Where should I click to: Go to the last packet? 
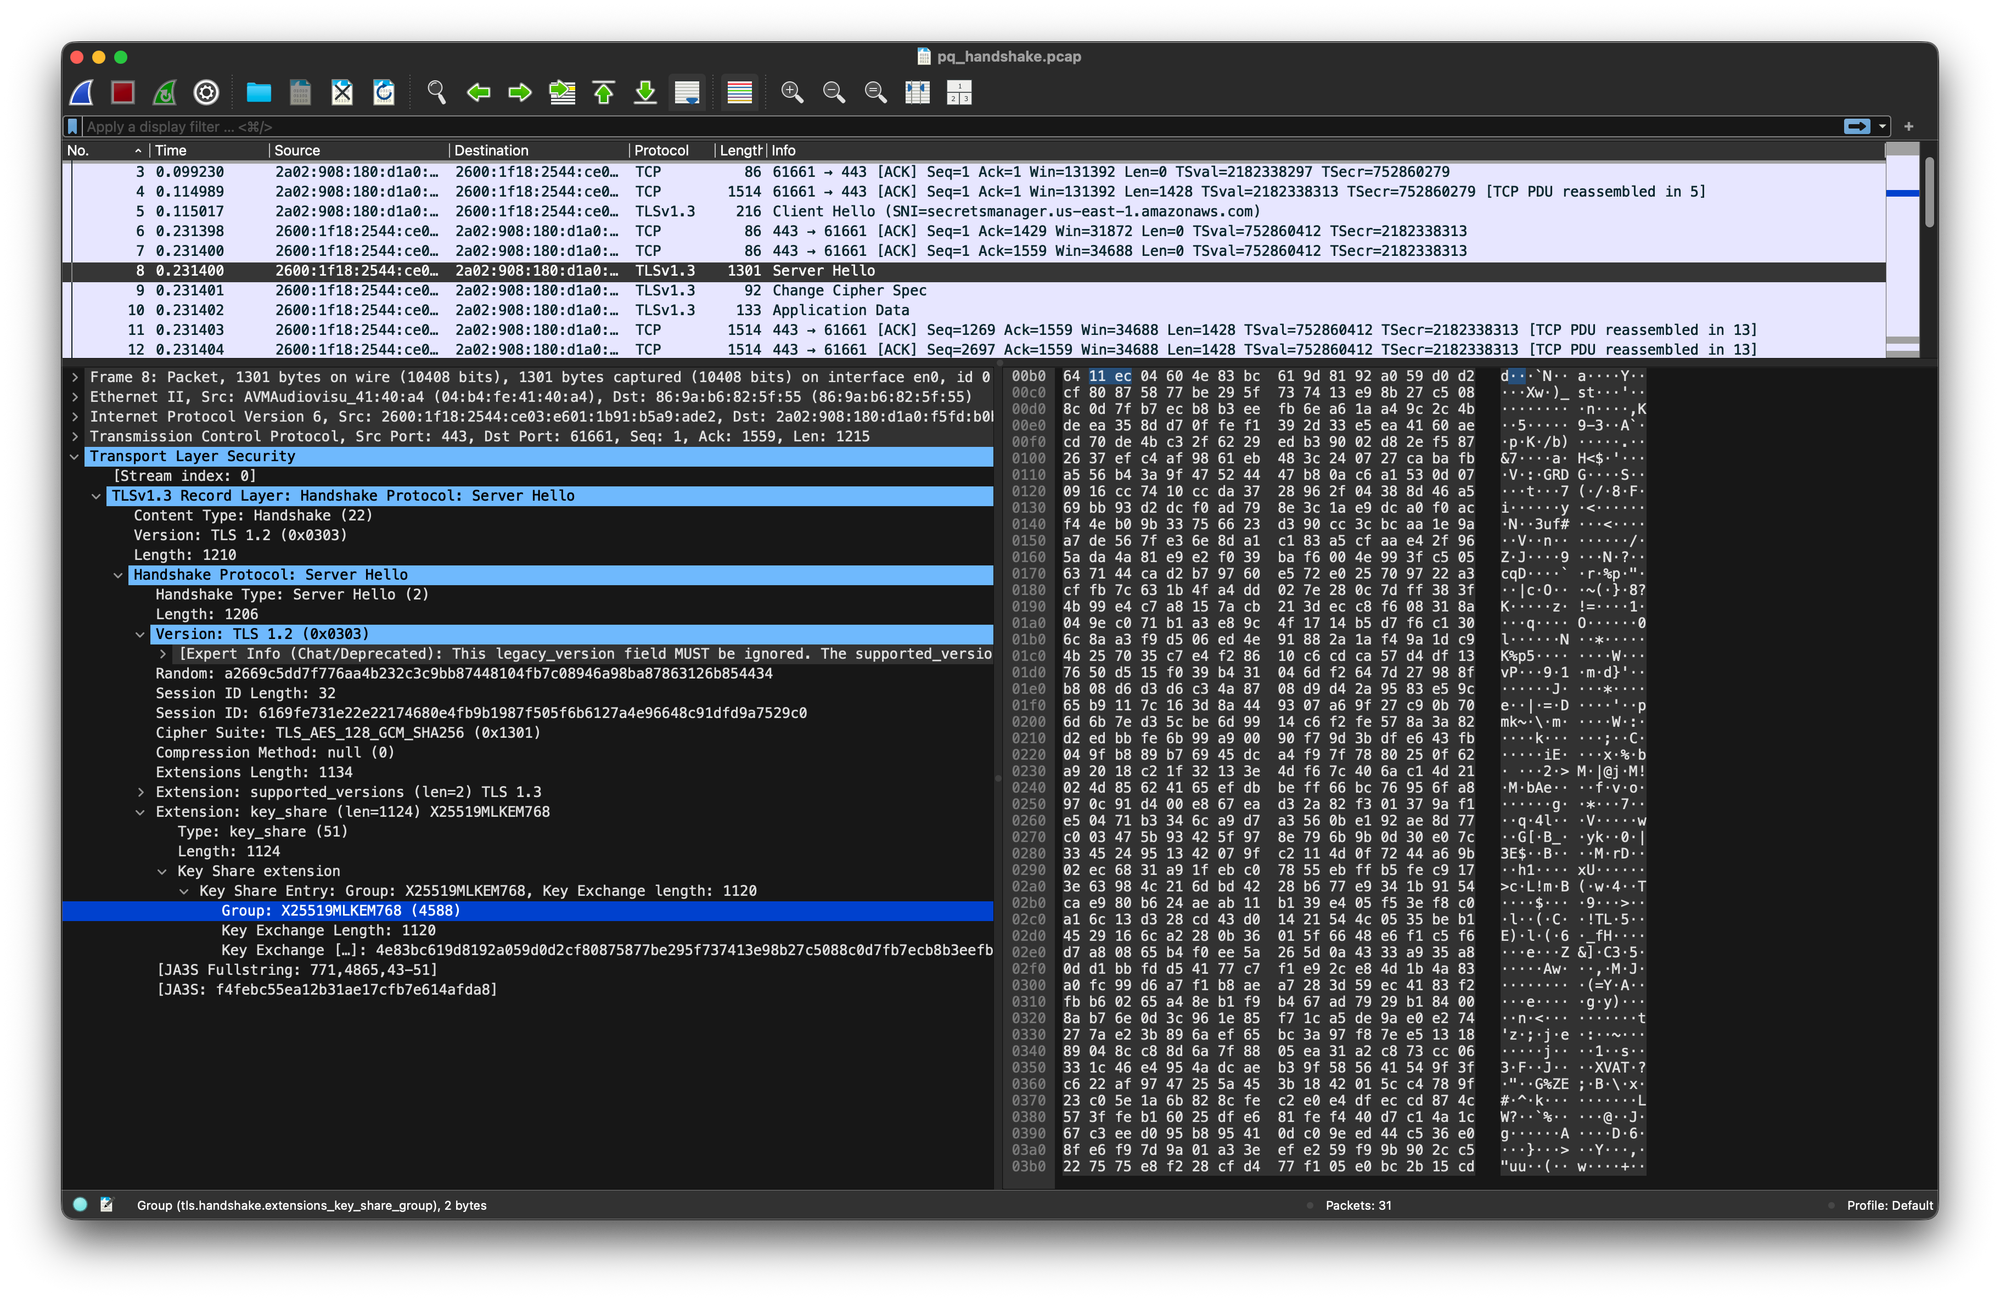[x=645, y=92]
